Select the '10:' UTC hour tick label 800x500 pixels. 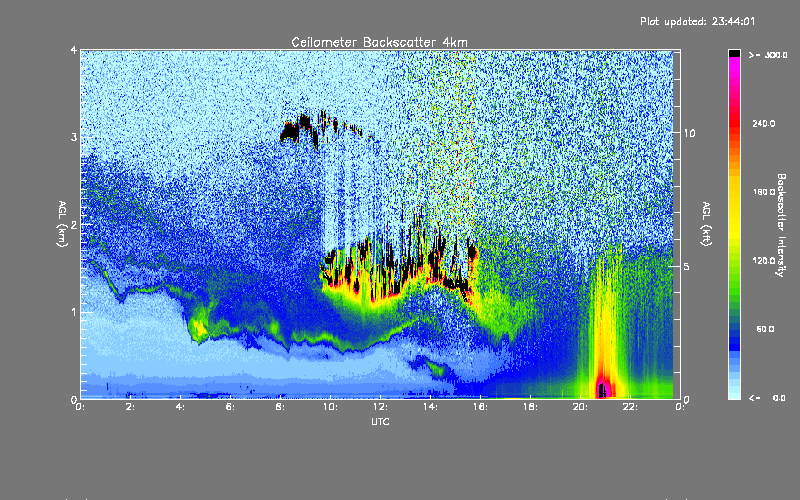[x=330, y=407]
